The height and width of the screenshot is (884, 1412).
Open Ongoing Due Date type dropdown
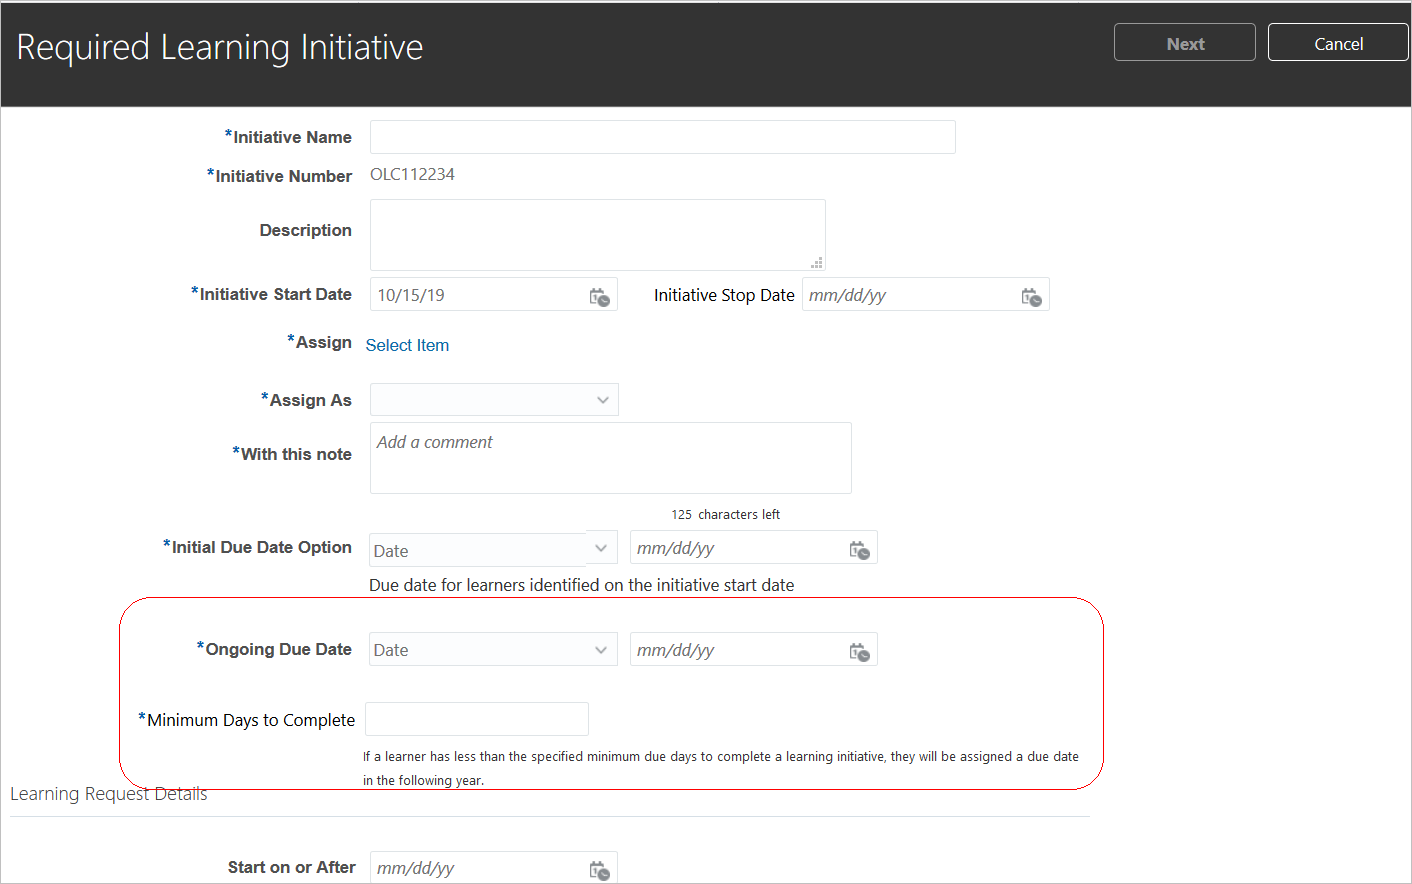pos(600,650)
